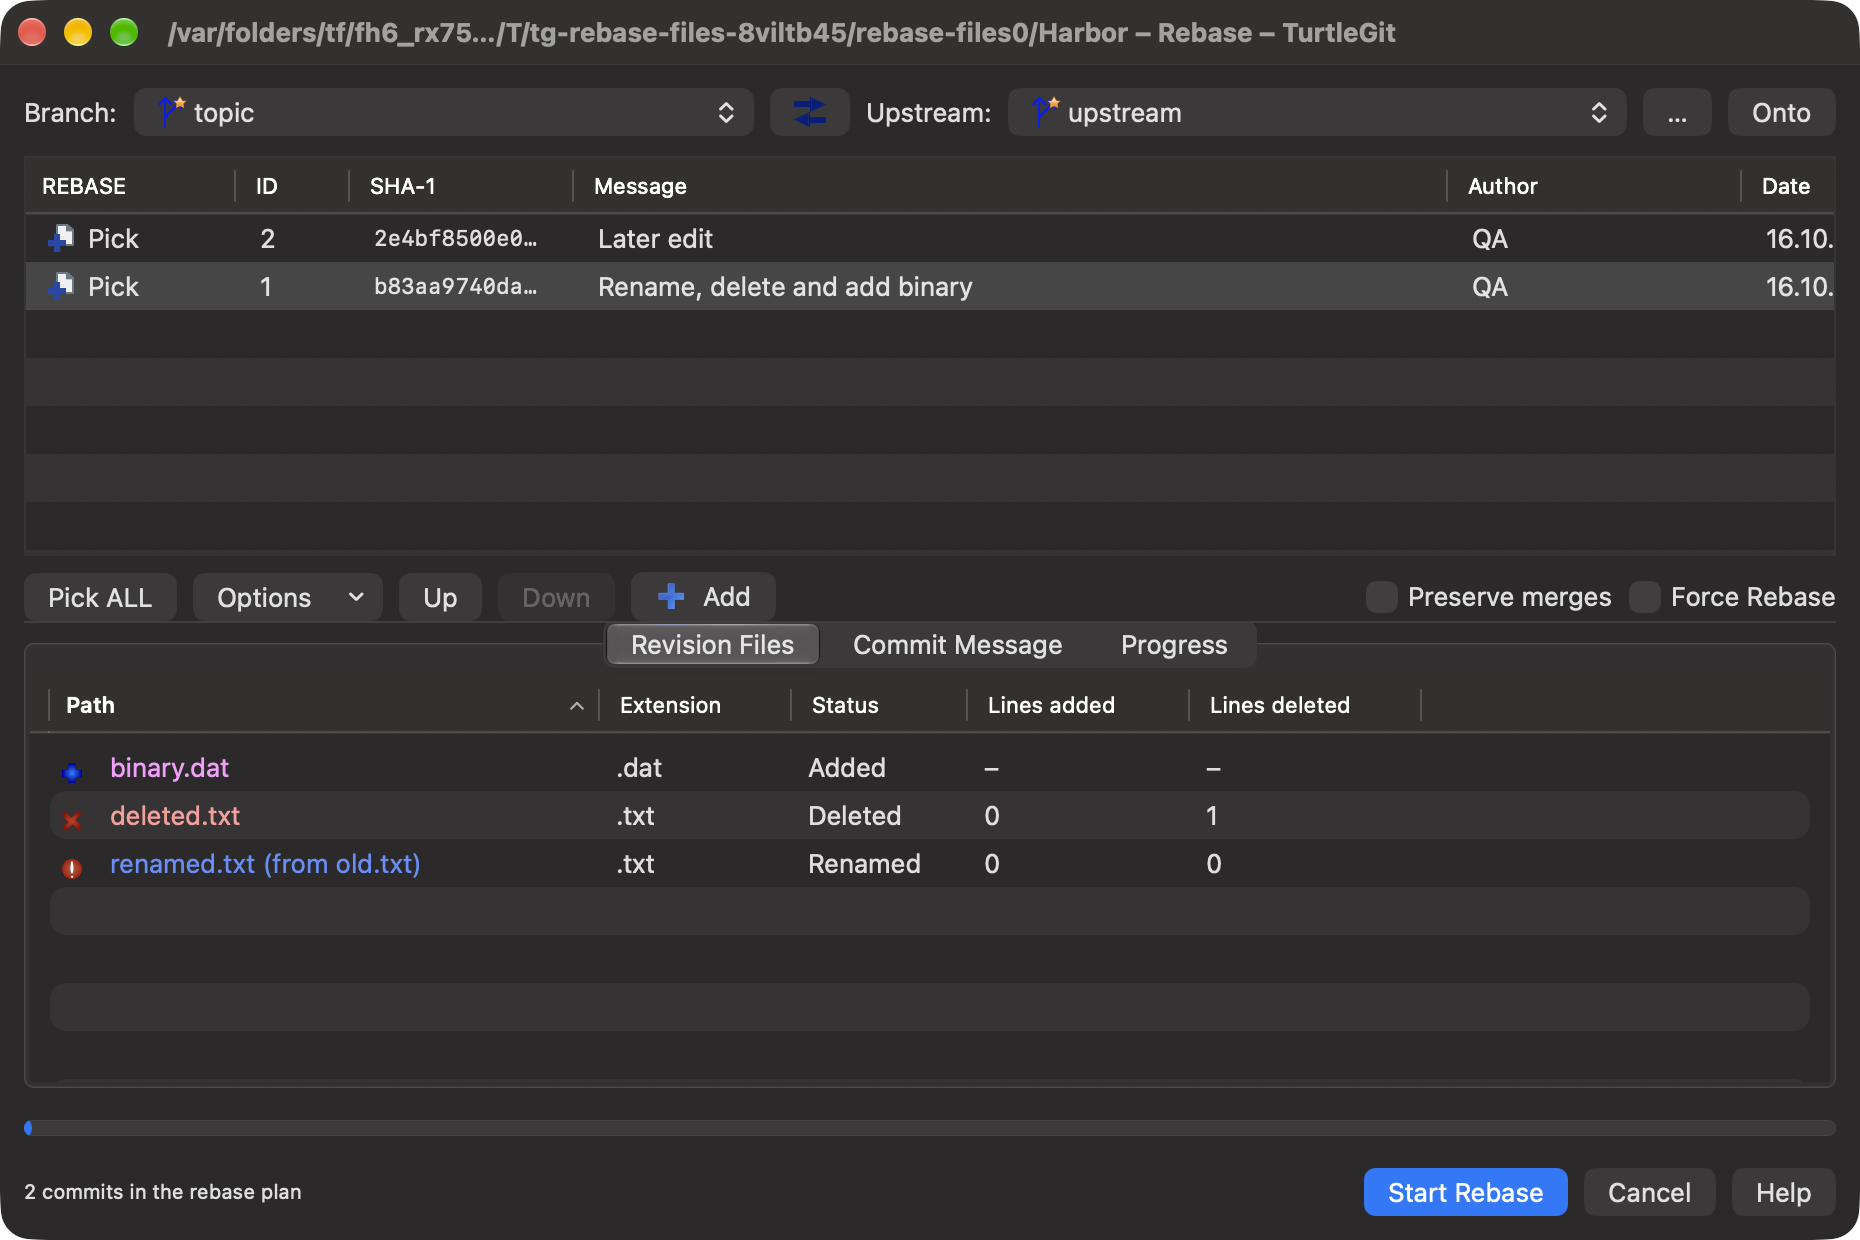The height and width of the screenshot is (1240, 1860).
Task: Toggle Path column sort arrow
Action: (x=577, y=706)
